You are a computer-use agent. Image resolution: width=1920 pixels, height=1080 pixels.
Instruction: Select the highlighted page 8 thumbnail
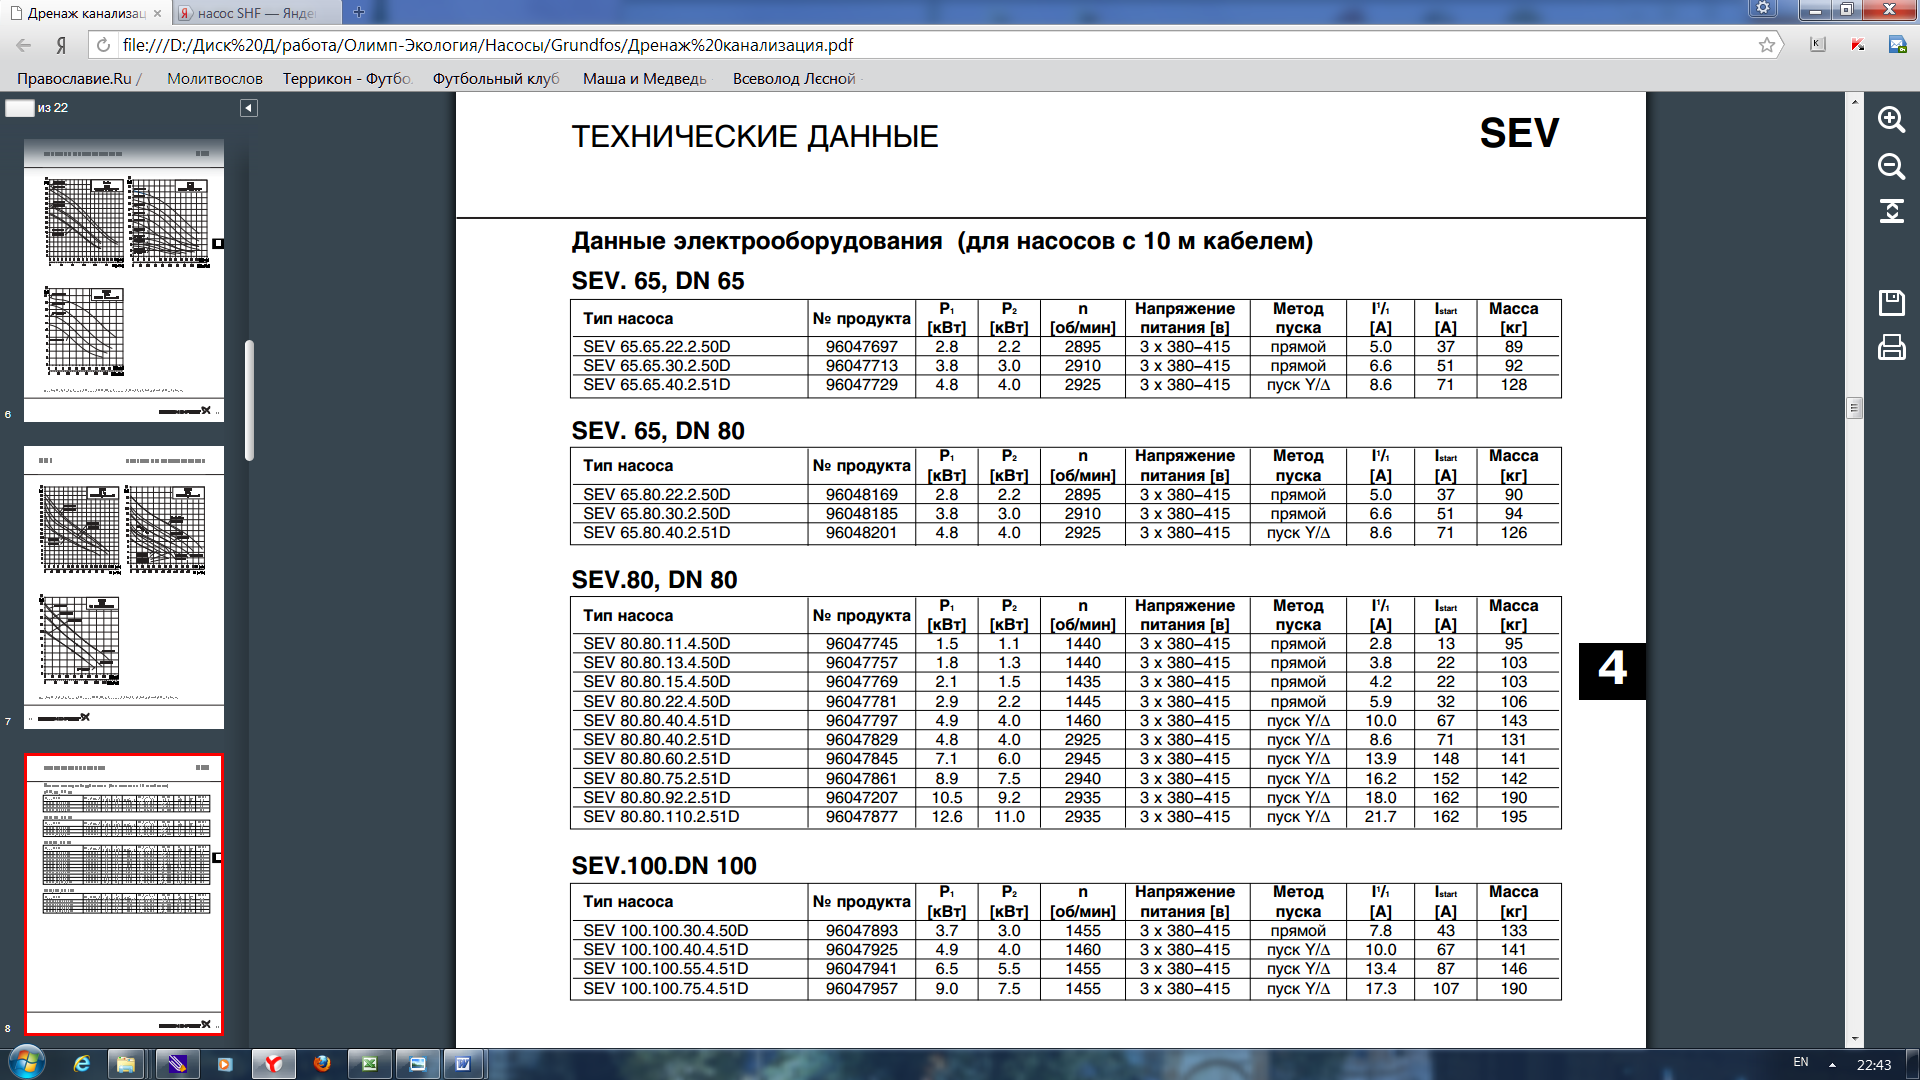tap(124, 895)
